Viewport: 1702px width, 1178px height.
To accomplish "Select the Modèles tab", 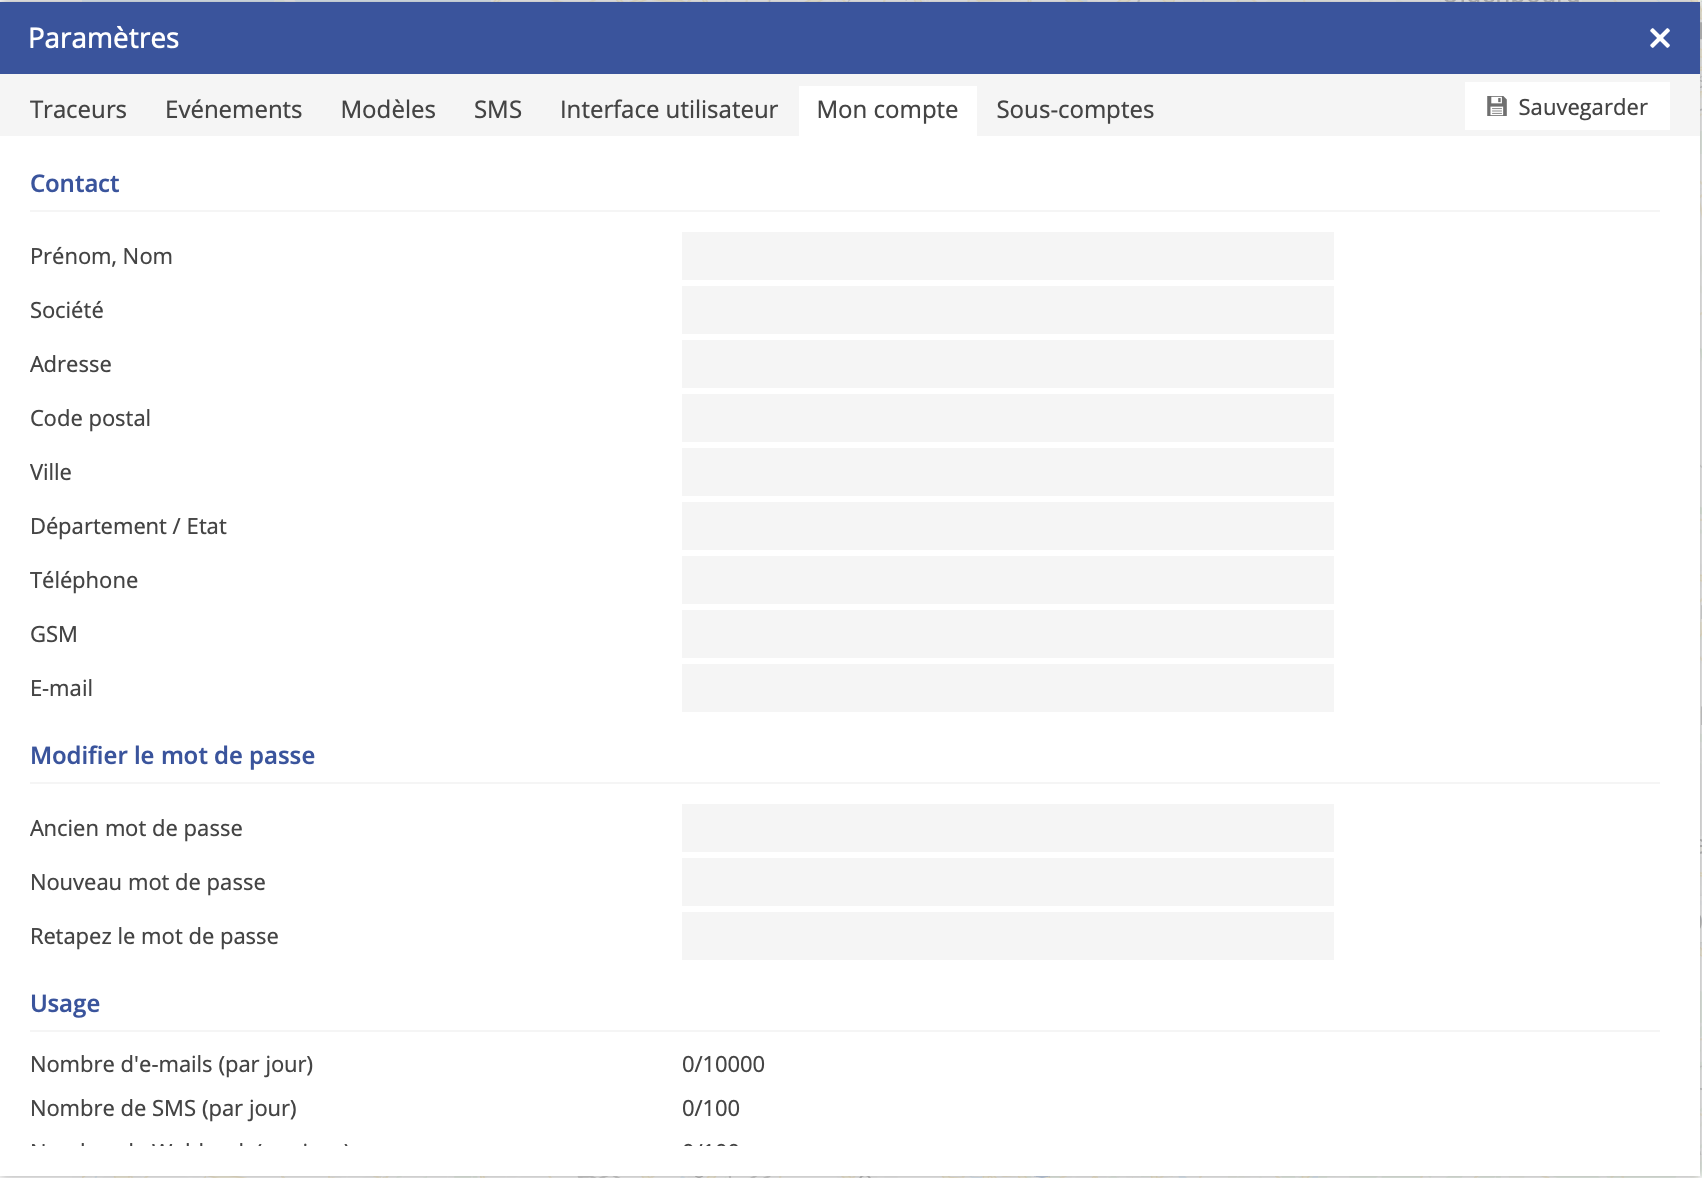I will (x=388, y=109).
